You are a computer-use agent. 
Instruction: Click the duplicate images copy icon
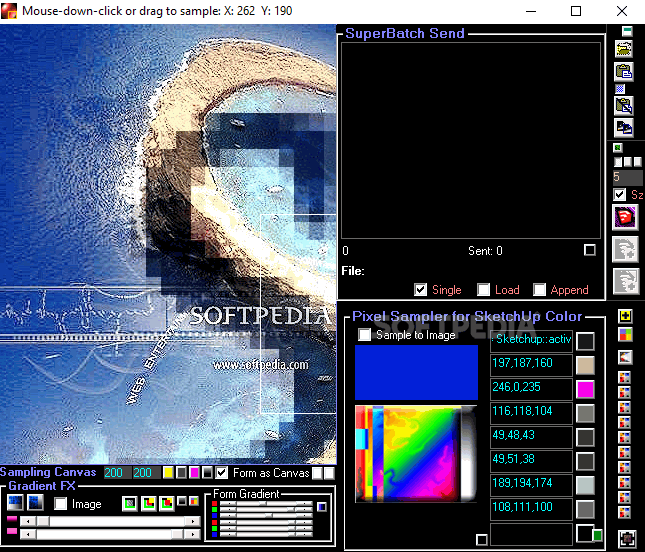tap(624, 128)
